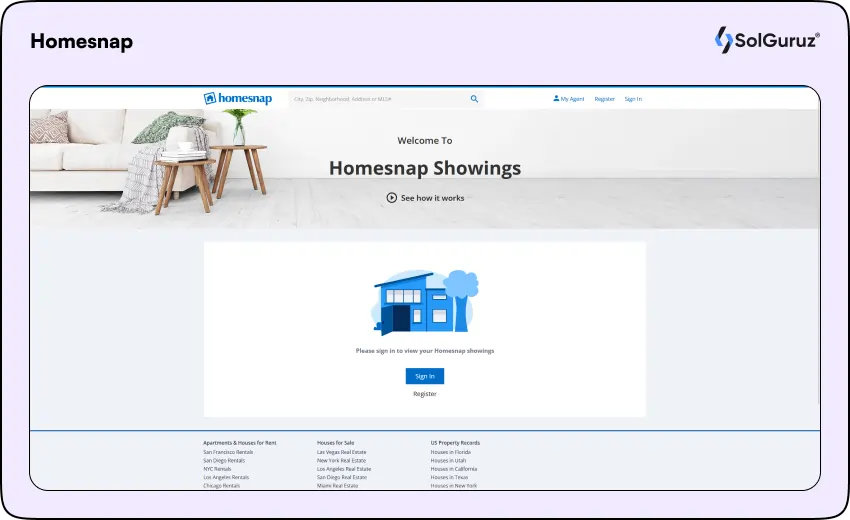Open New York Real Estate link
The height and width of the screenshot is (520, 850).
click(x=342, y=460)
